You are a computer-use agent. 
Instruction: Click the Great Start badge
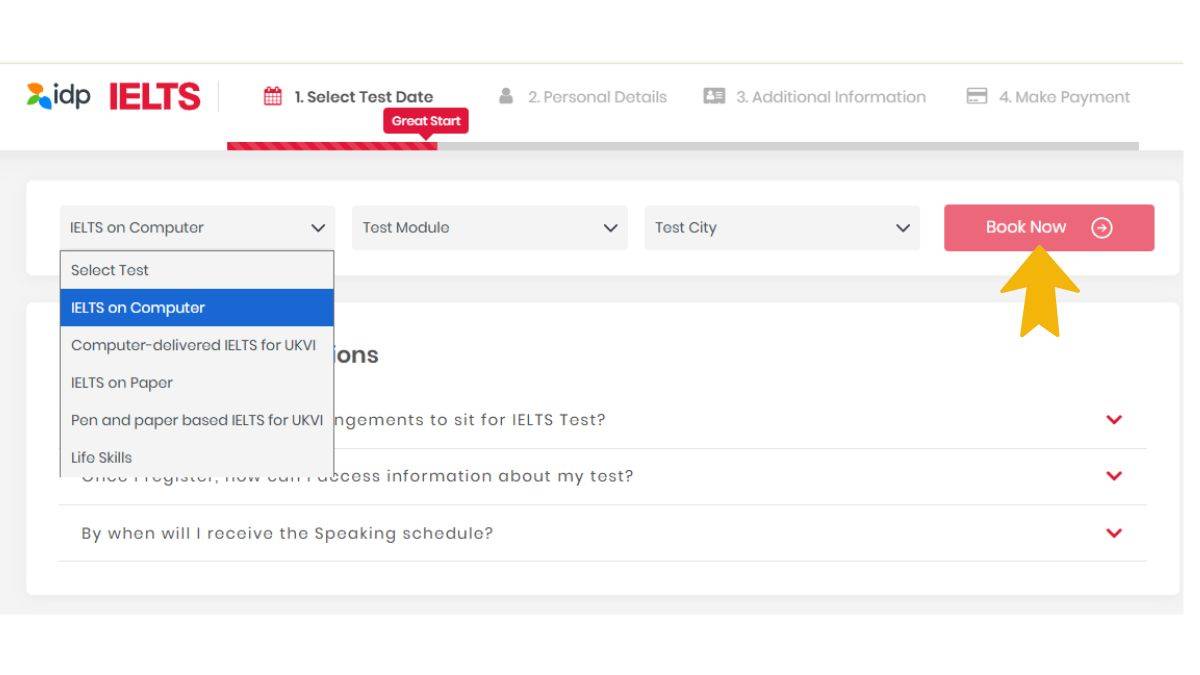[x=426, y=120]
